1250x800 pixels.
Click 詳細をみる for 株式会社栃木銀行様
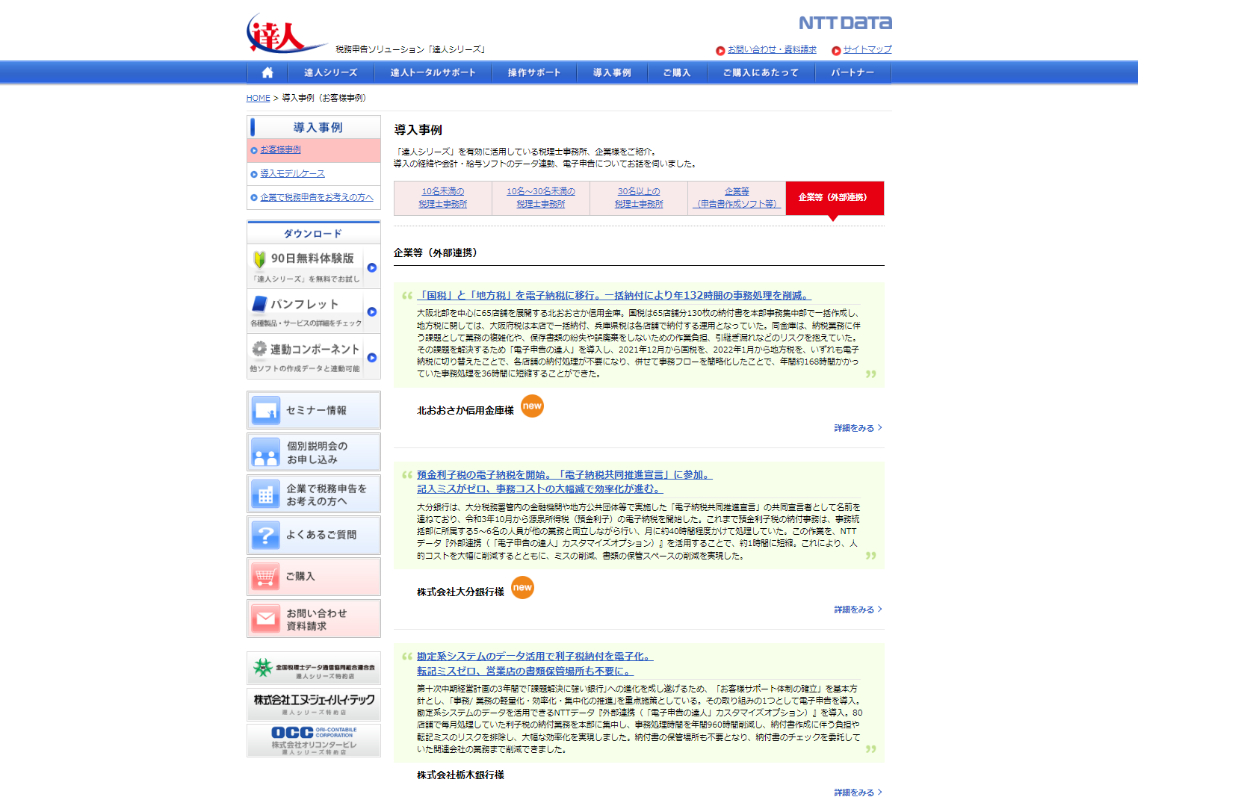click(858, 792)
